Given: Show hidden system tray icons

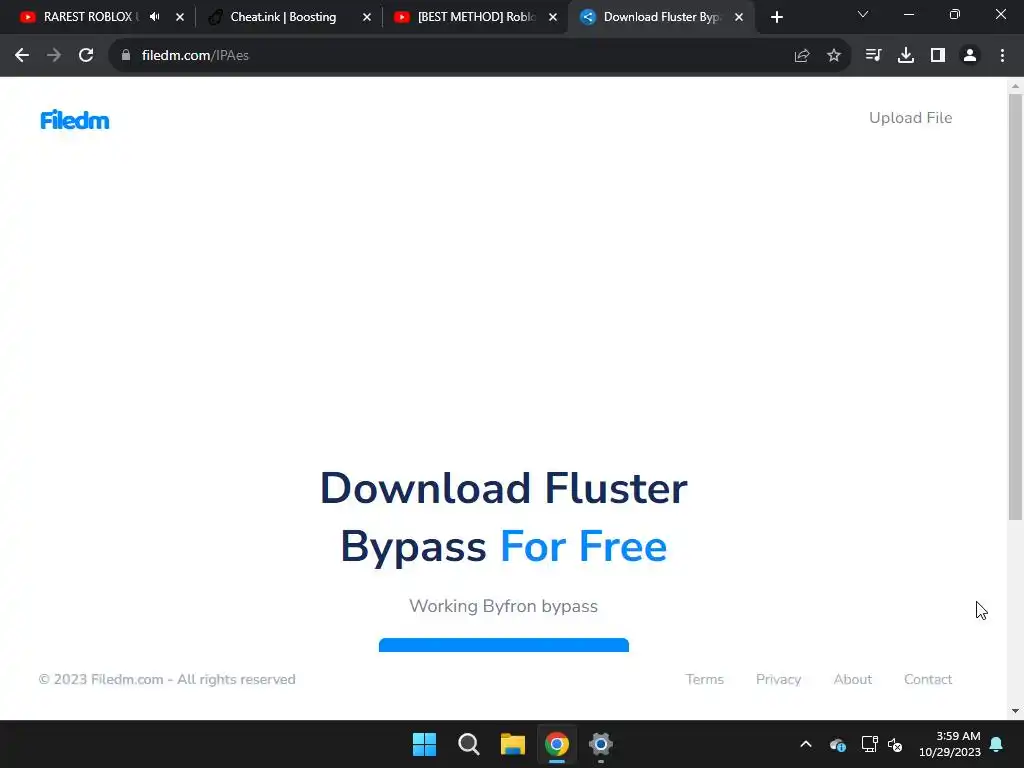Looking at the screenshot, I should coord(806,744).
